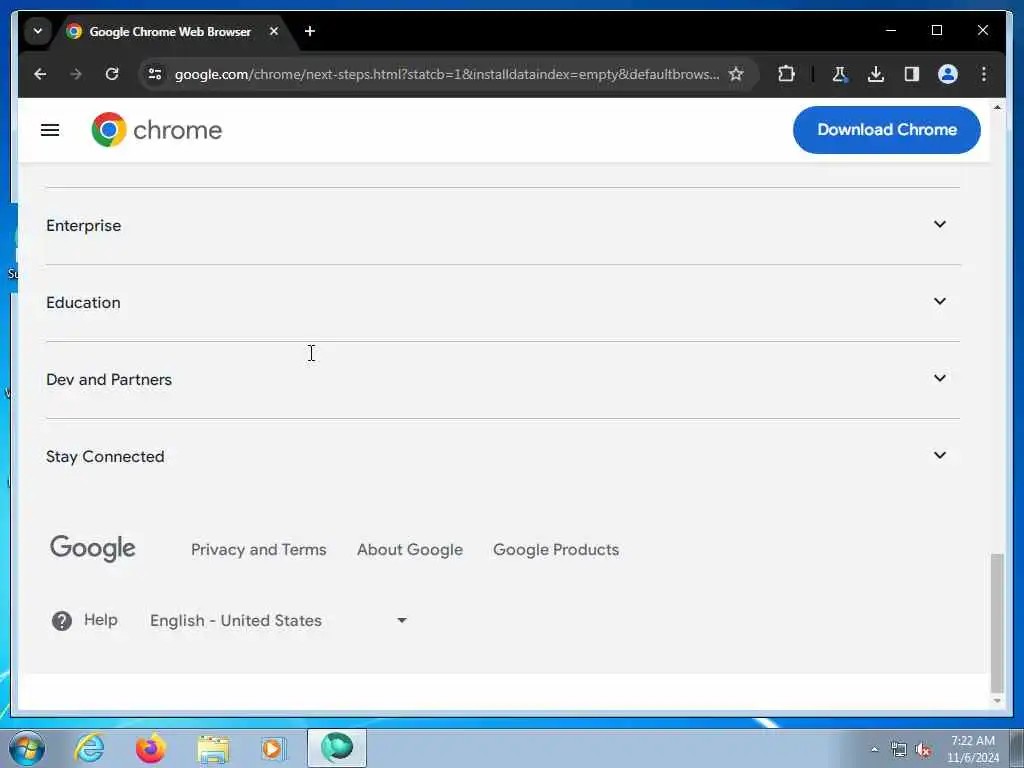Launch Internet Explorer from the taskbar
Image resolution: width=1024 pixels, height=768 pixels.
coord(89,748)
